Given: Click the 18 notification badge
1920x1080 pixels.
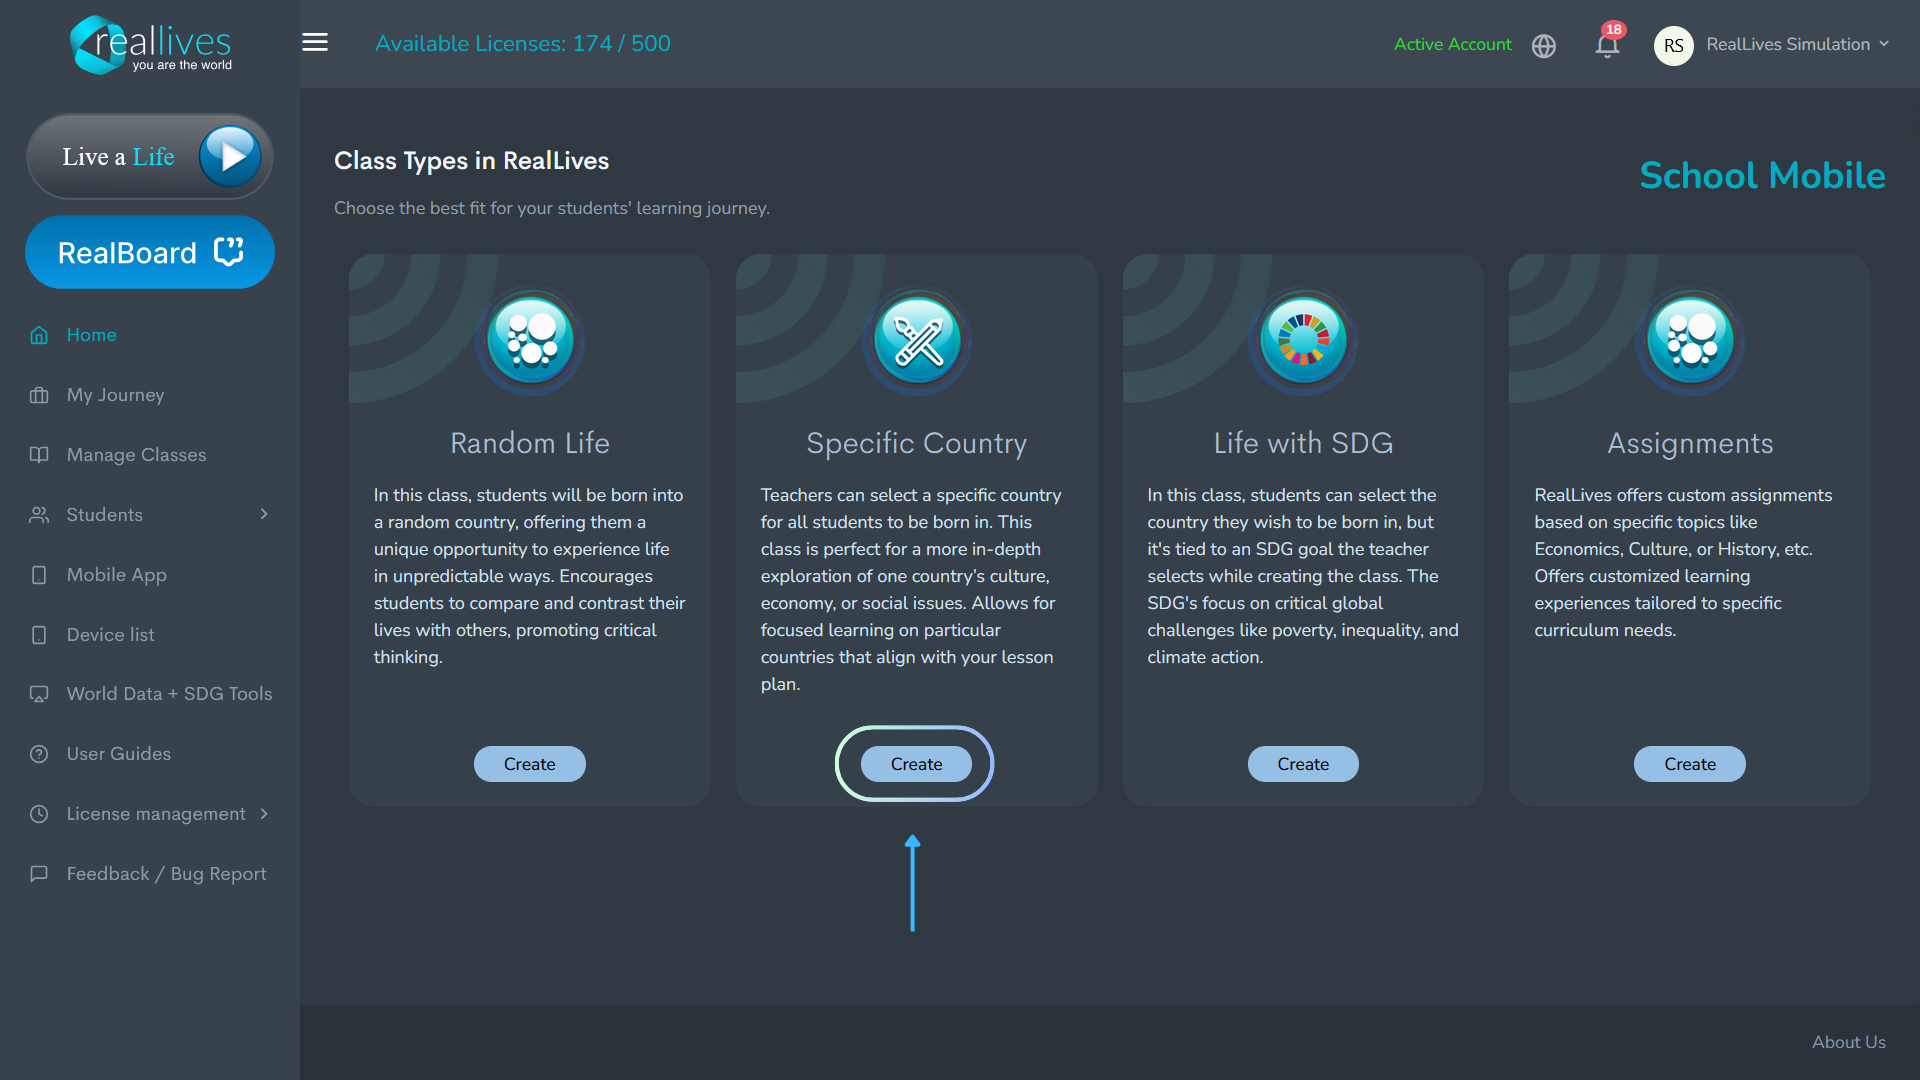Looking at the screenshot, I should tap(1614, 29).
